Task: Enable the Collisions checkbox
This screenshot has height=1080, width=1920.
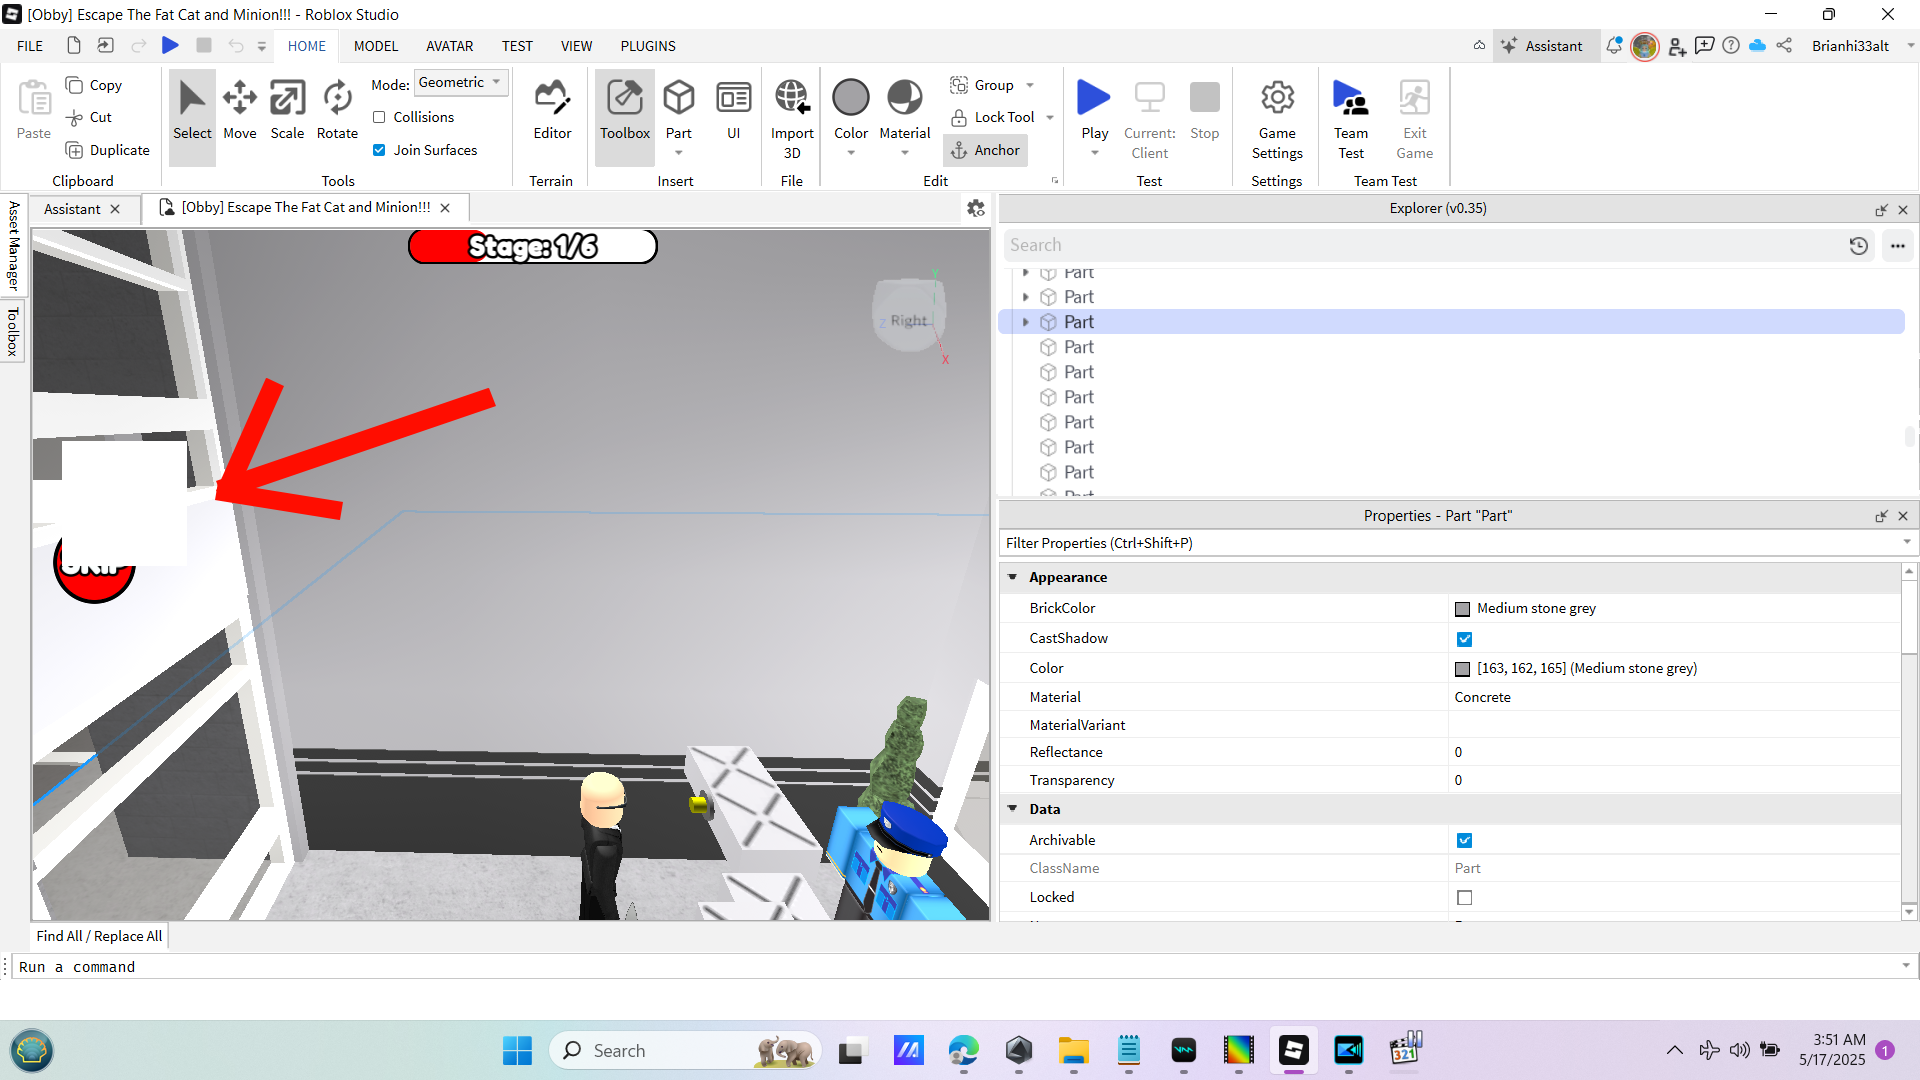Action: tap(380, 117)
